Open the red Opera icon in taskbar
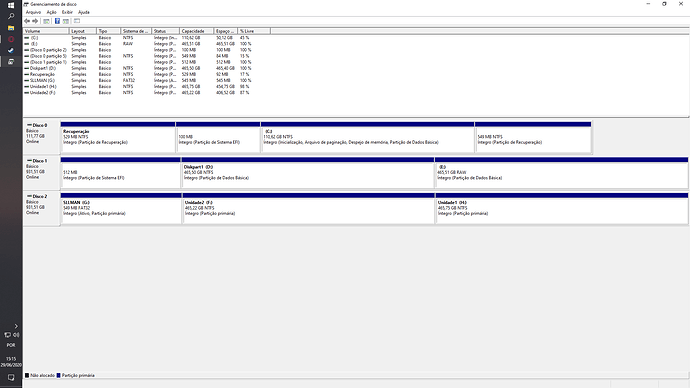Screen dimensions: 690x388 [11, 39]
